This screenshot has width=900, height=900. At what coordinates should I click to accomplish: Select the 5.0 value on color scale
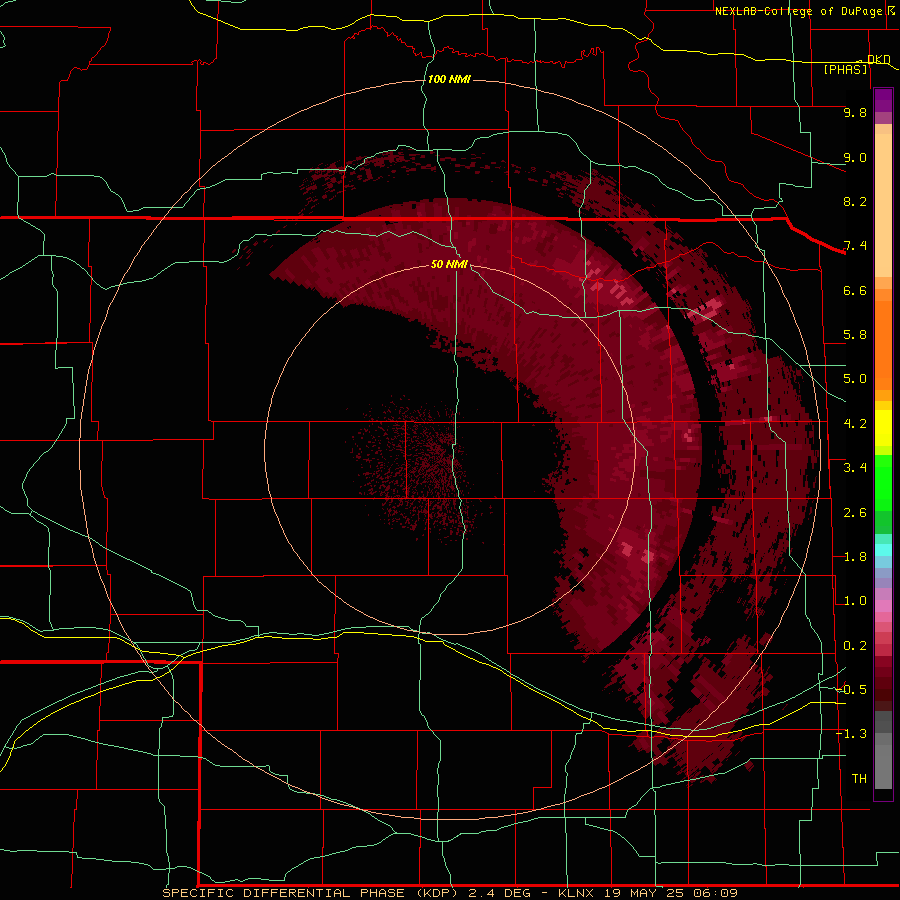coord(855,379)
